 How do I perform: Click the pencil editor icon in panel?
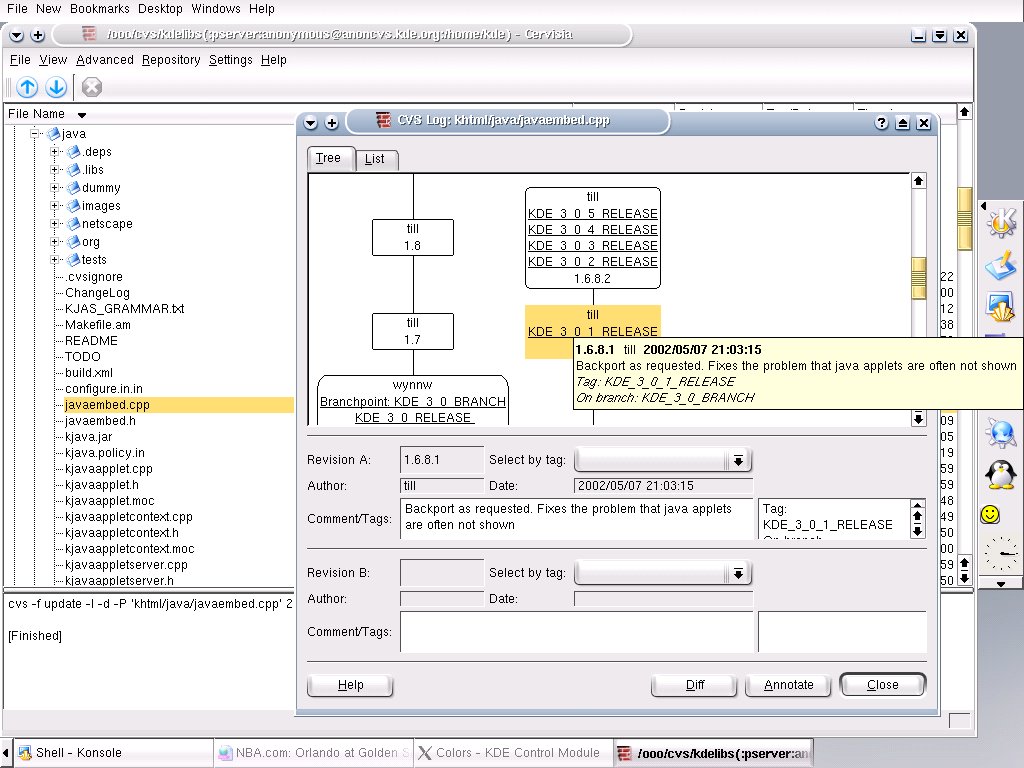[1000, 265]
